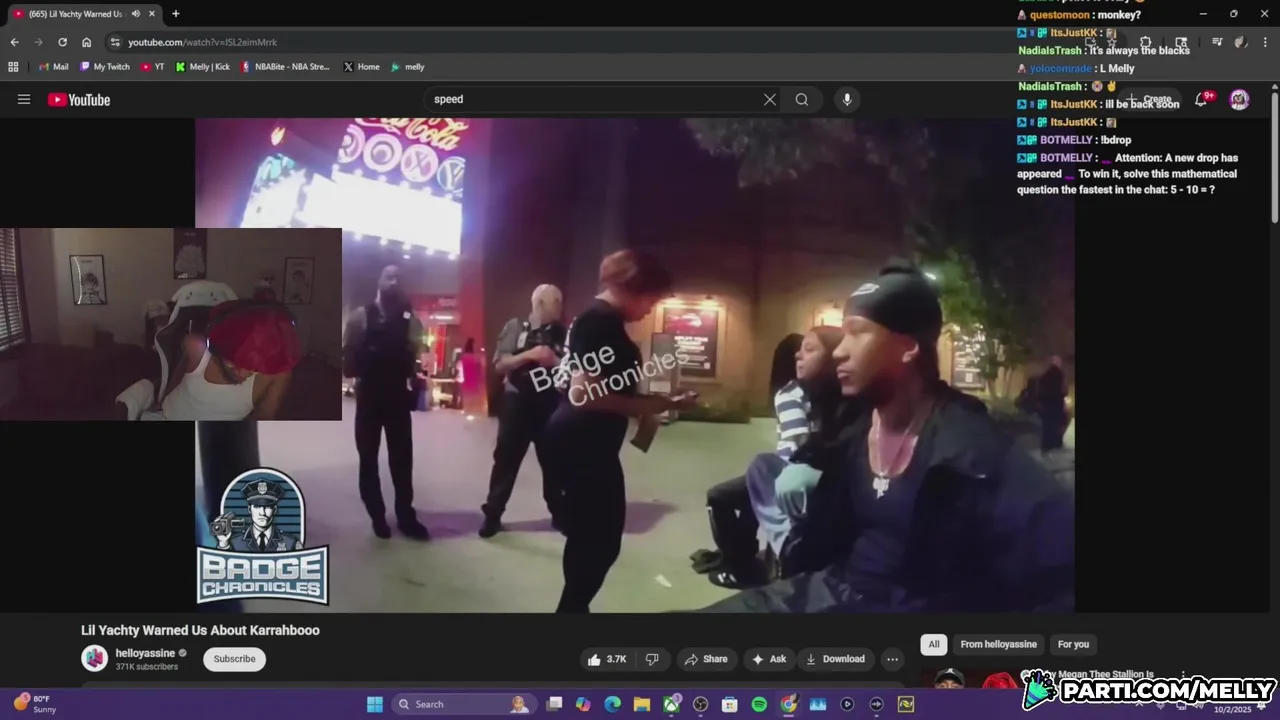Mute the tab via speaker icon
This screenshot has height=720, width=1280.
point(136,14)
